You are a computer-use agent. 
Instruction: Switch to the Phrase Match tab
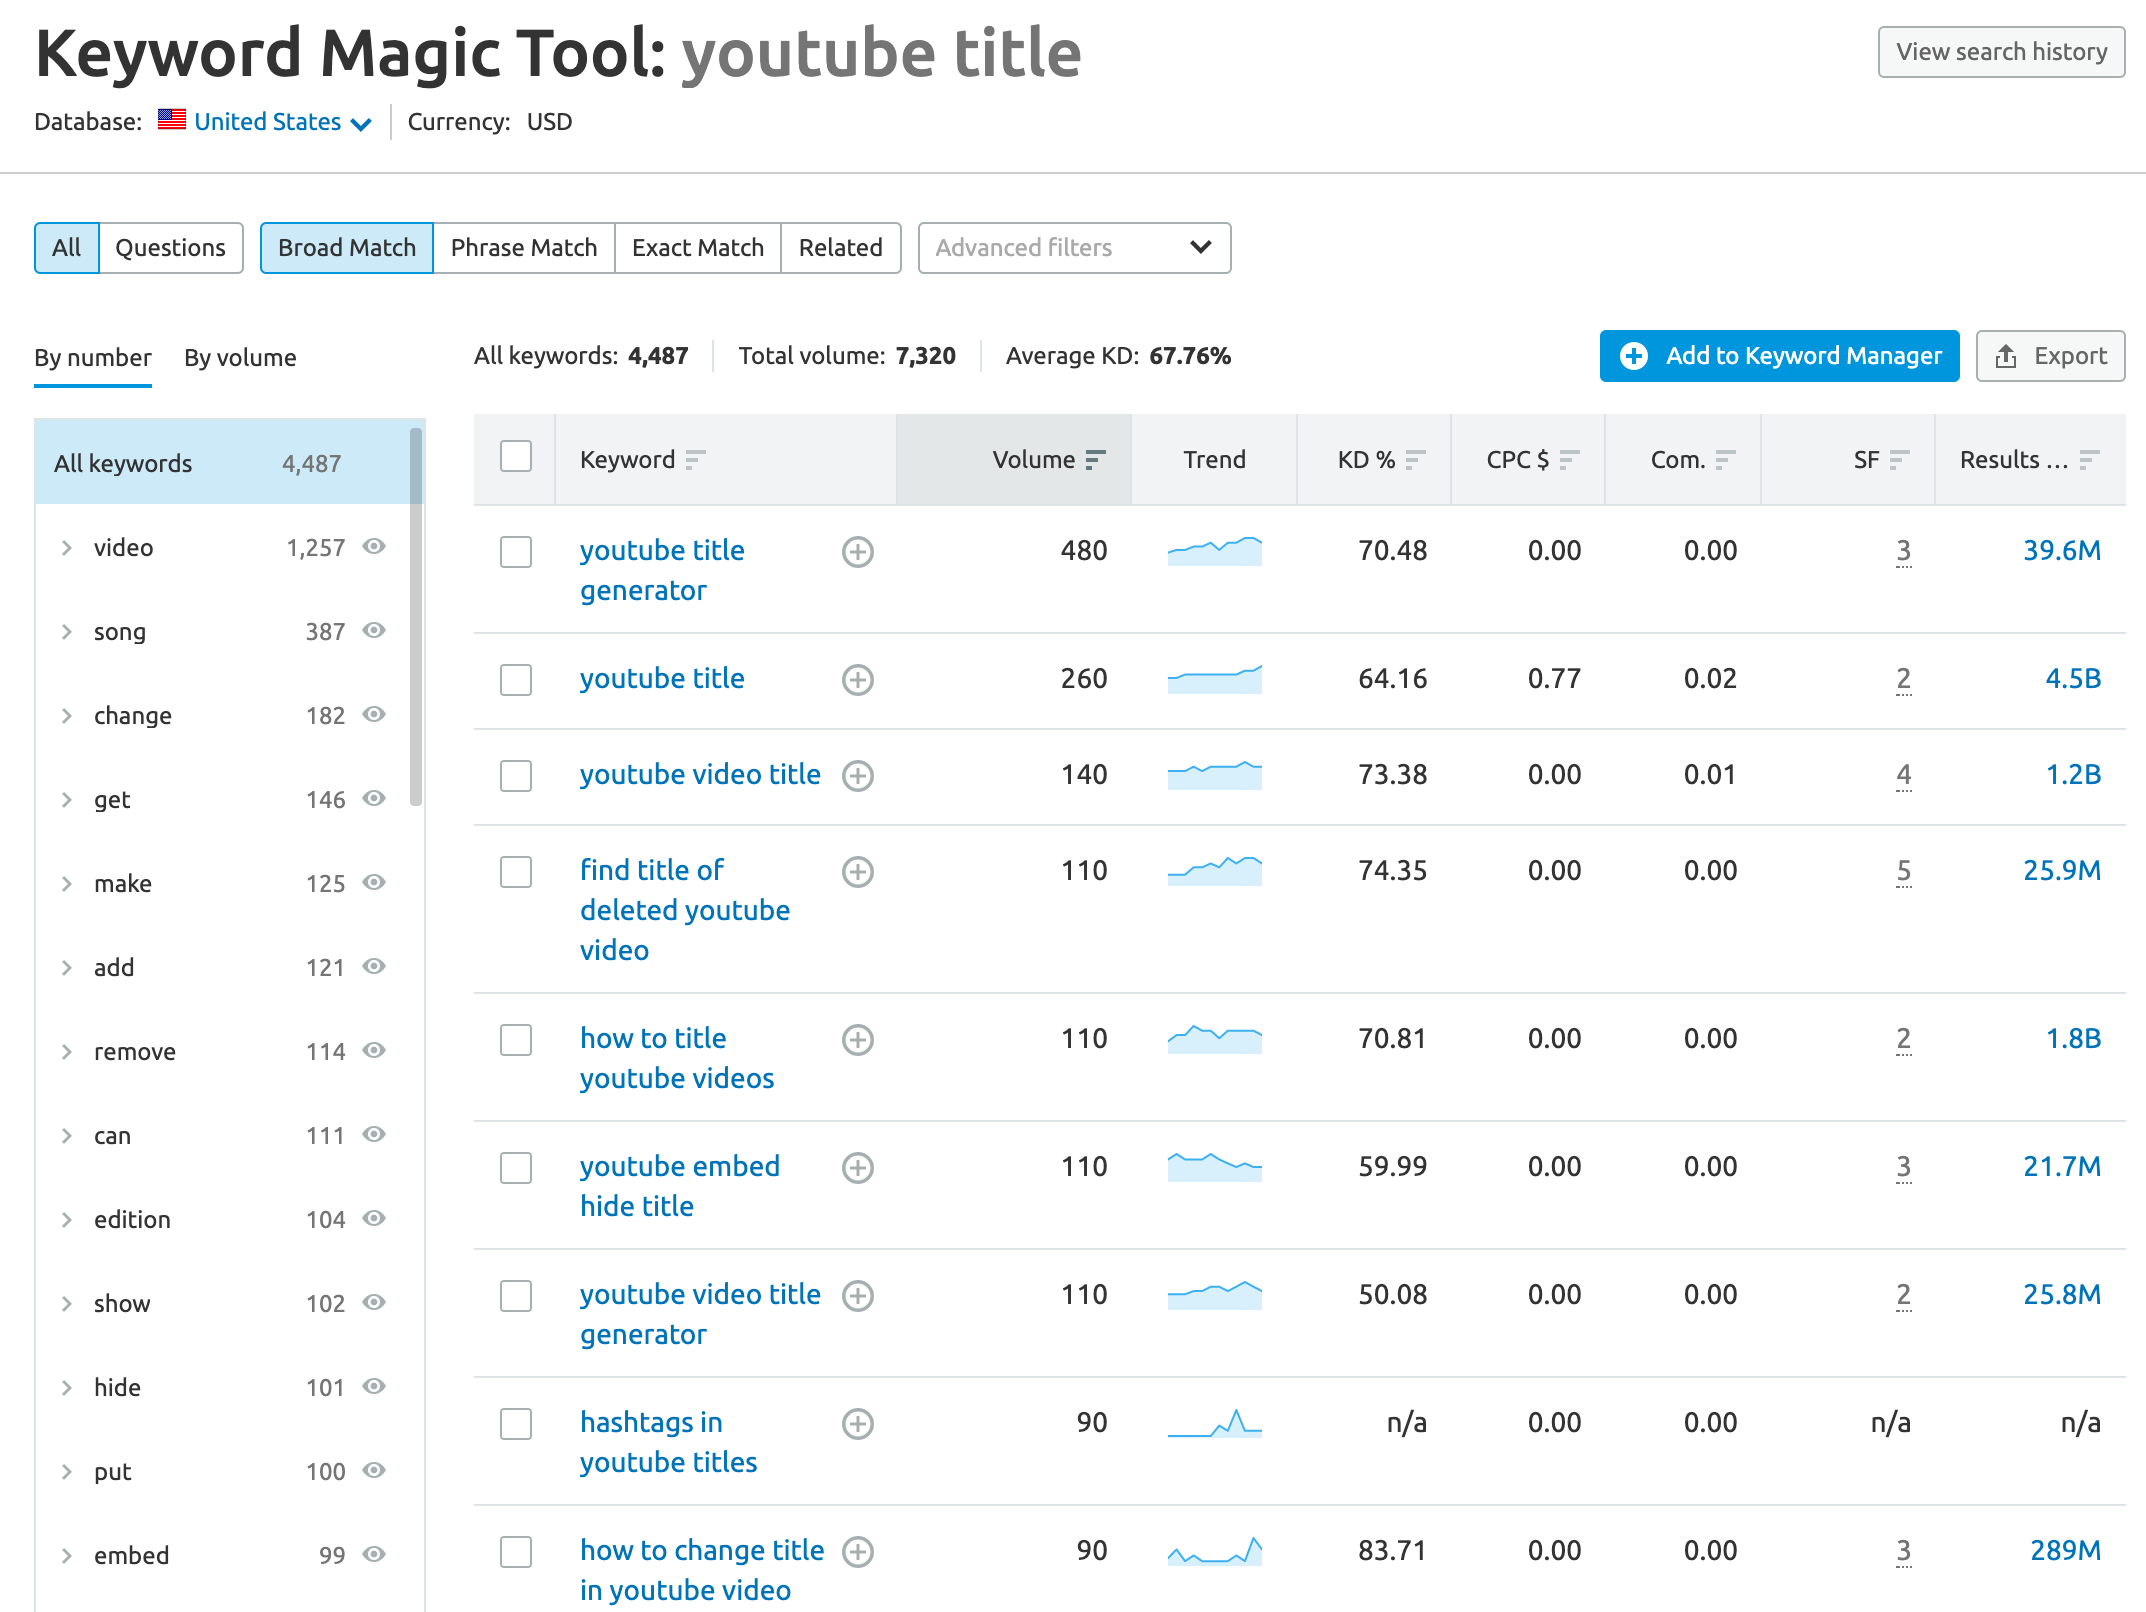523,248
